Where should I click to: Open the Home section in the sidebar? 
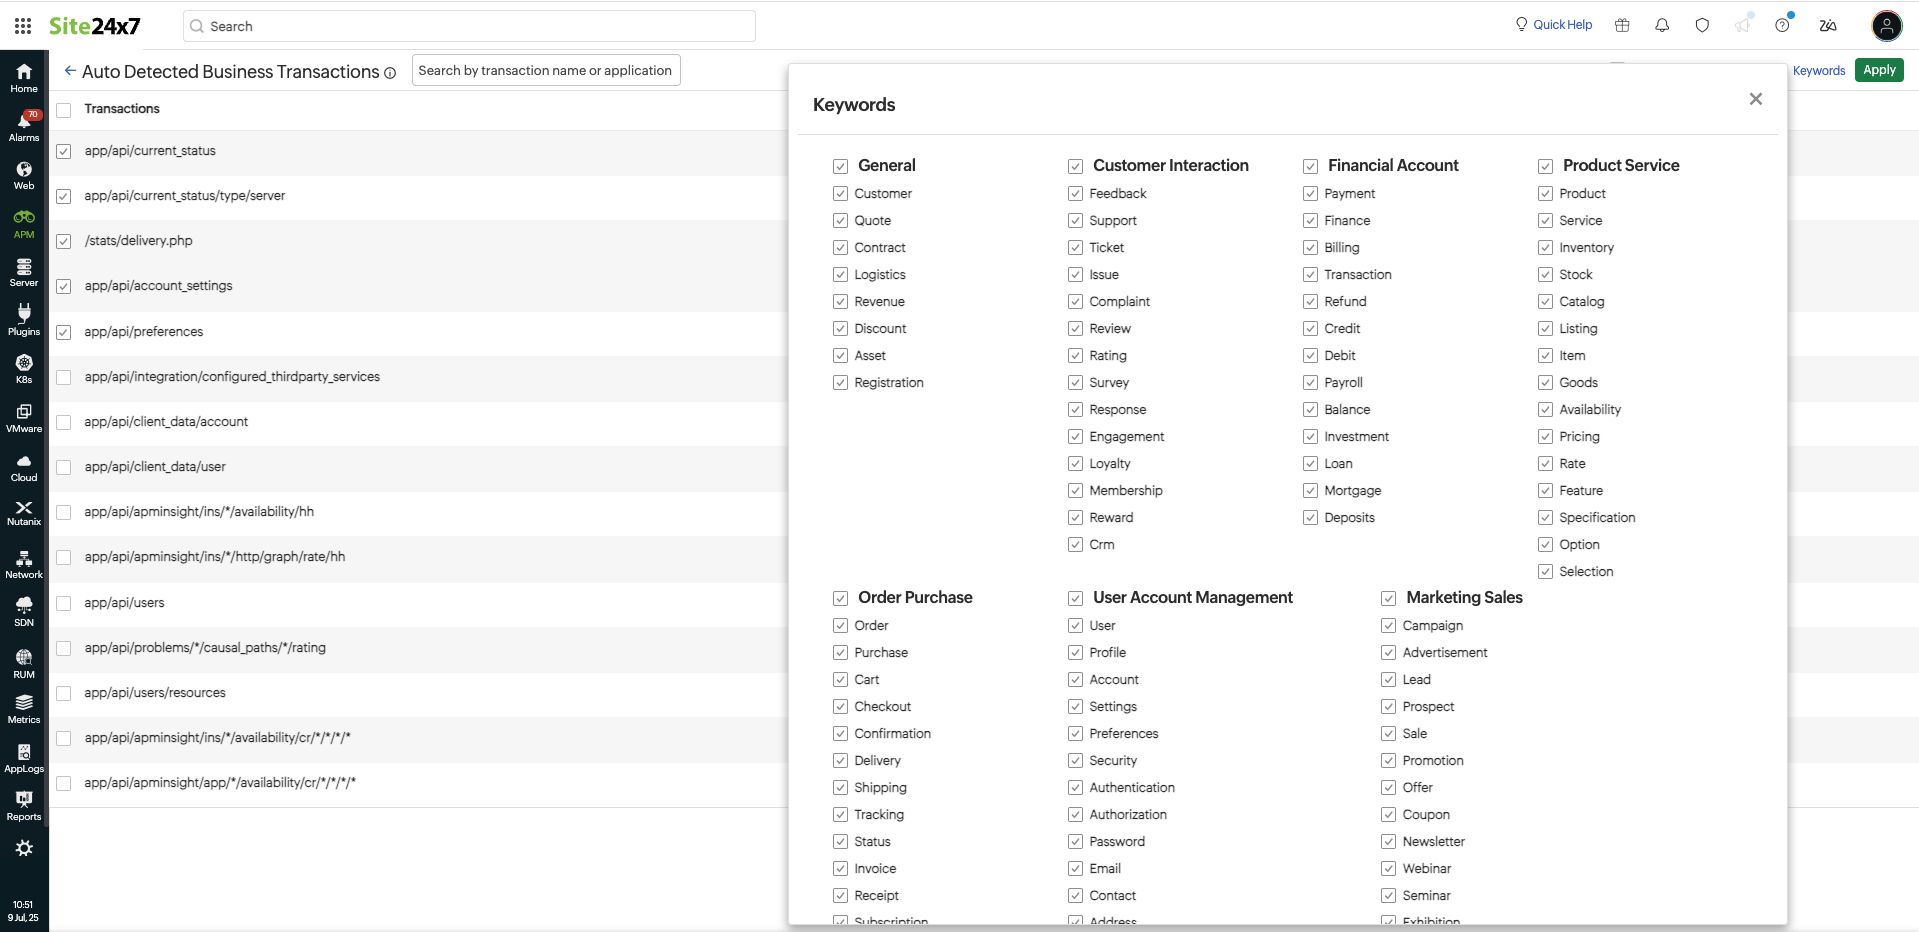coord(23,77)
